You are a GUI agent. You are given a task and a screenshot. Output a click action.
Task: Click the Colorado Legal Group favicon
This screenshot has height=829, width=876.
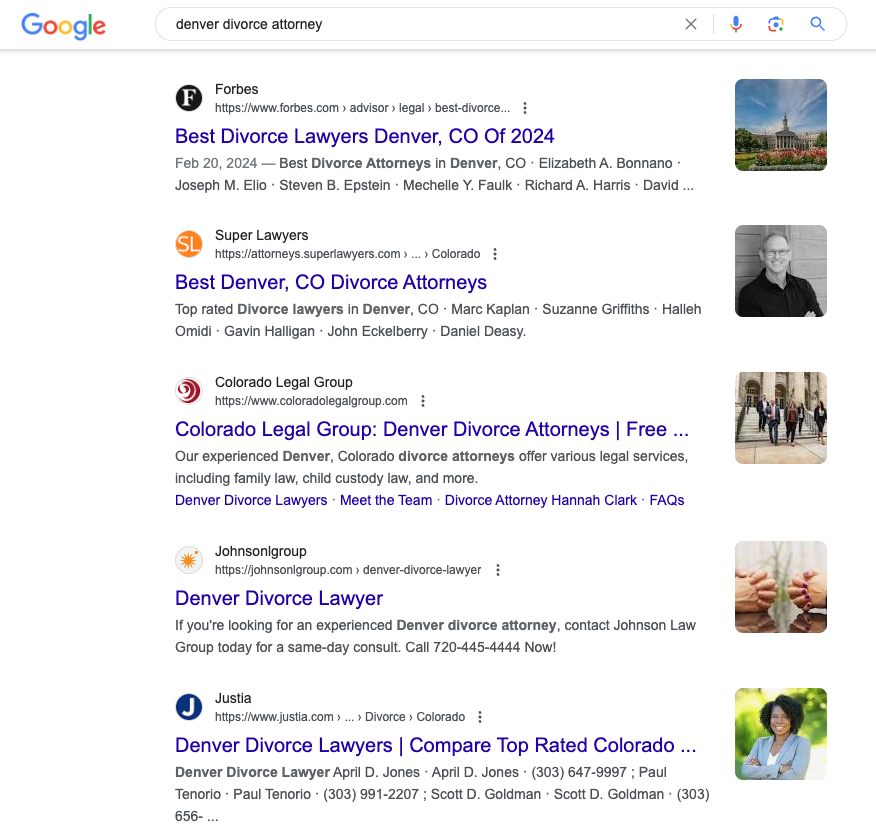[189, 391]
